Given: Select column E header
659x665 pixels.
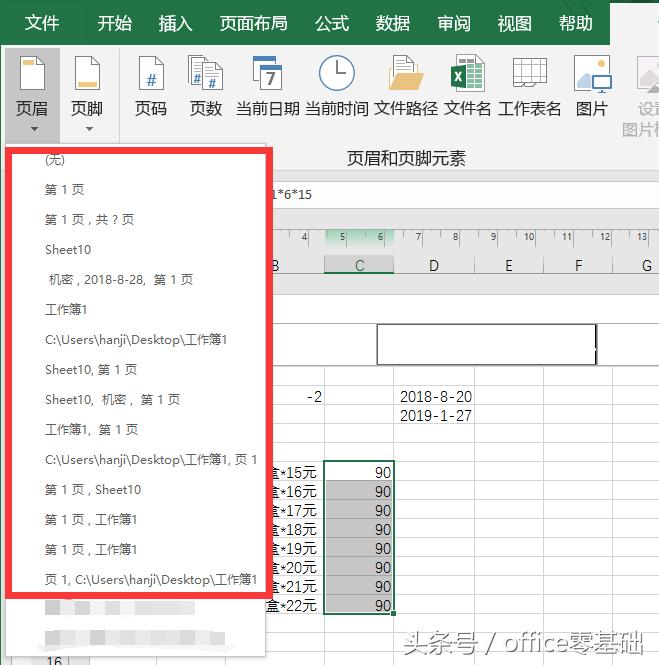Looking at the screenshot, I should pos(509,265).
